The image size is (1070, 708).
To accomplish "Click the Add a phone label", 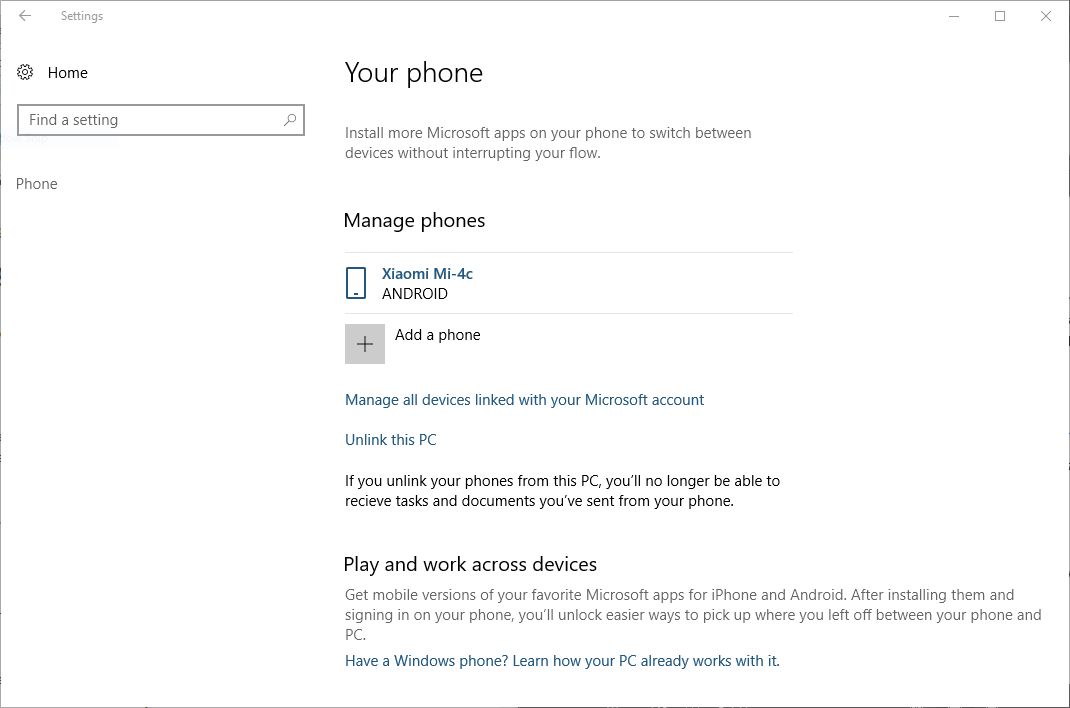I will click(x=437, y=335).
